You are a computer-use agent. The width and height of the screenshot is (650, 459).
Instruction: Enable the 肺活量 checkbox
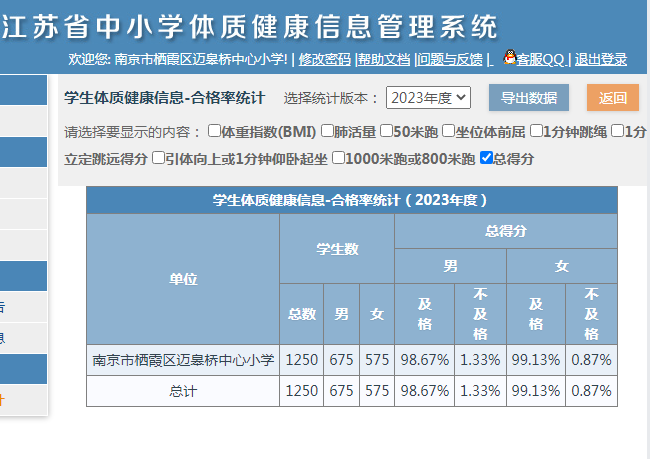tap(327, 131)
